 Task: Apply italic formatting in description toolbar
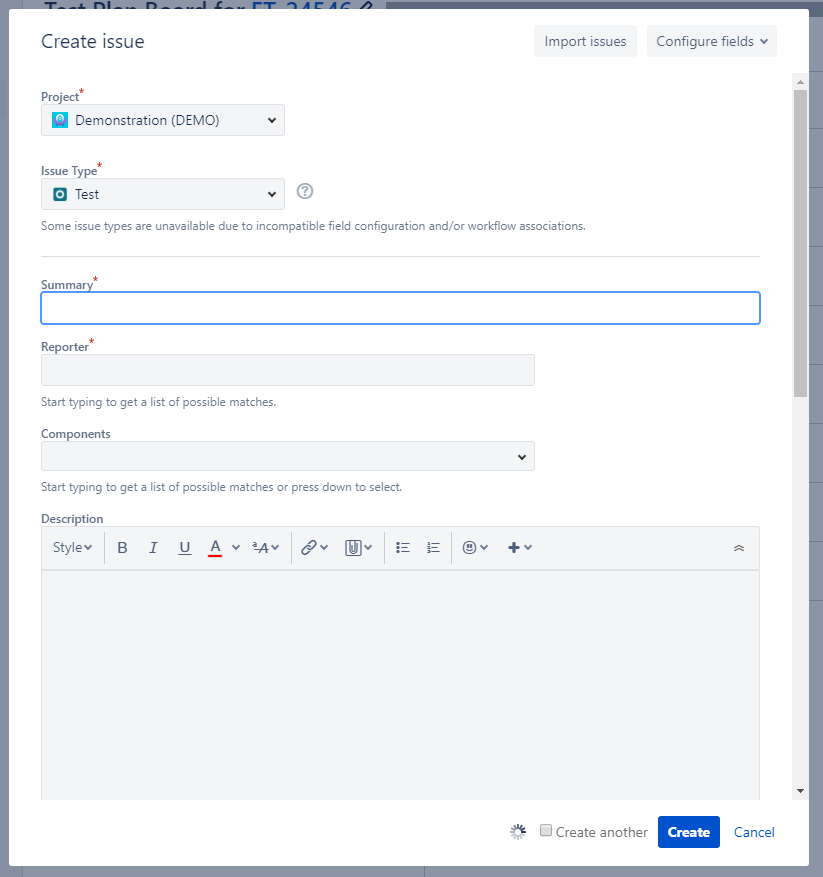[153, 548]
